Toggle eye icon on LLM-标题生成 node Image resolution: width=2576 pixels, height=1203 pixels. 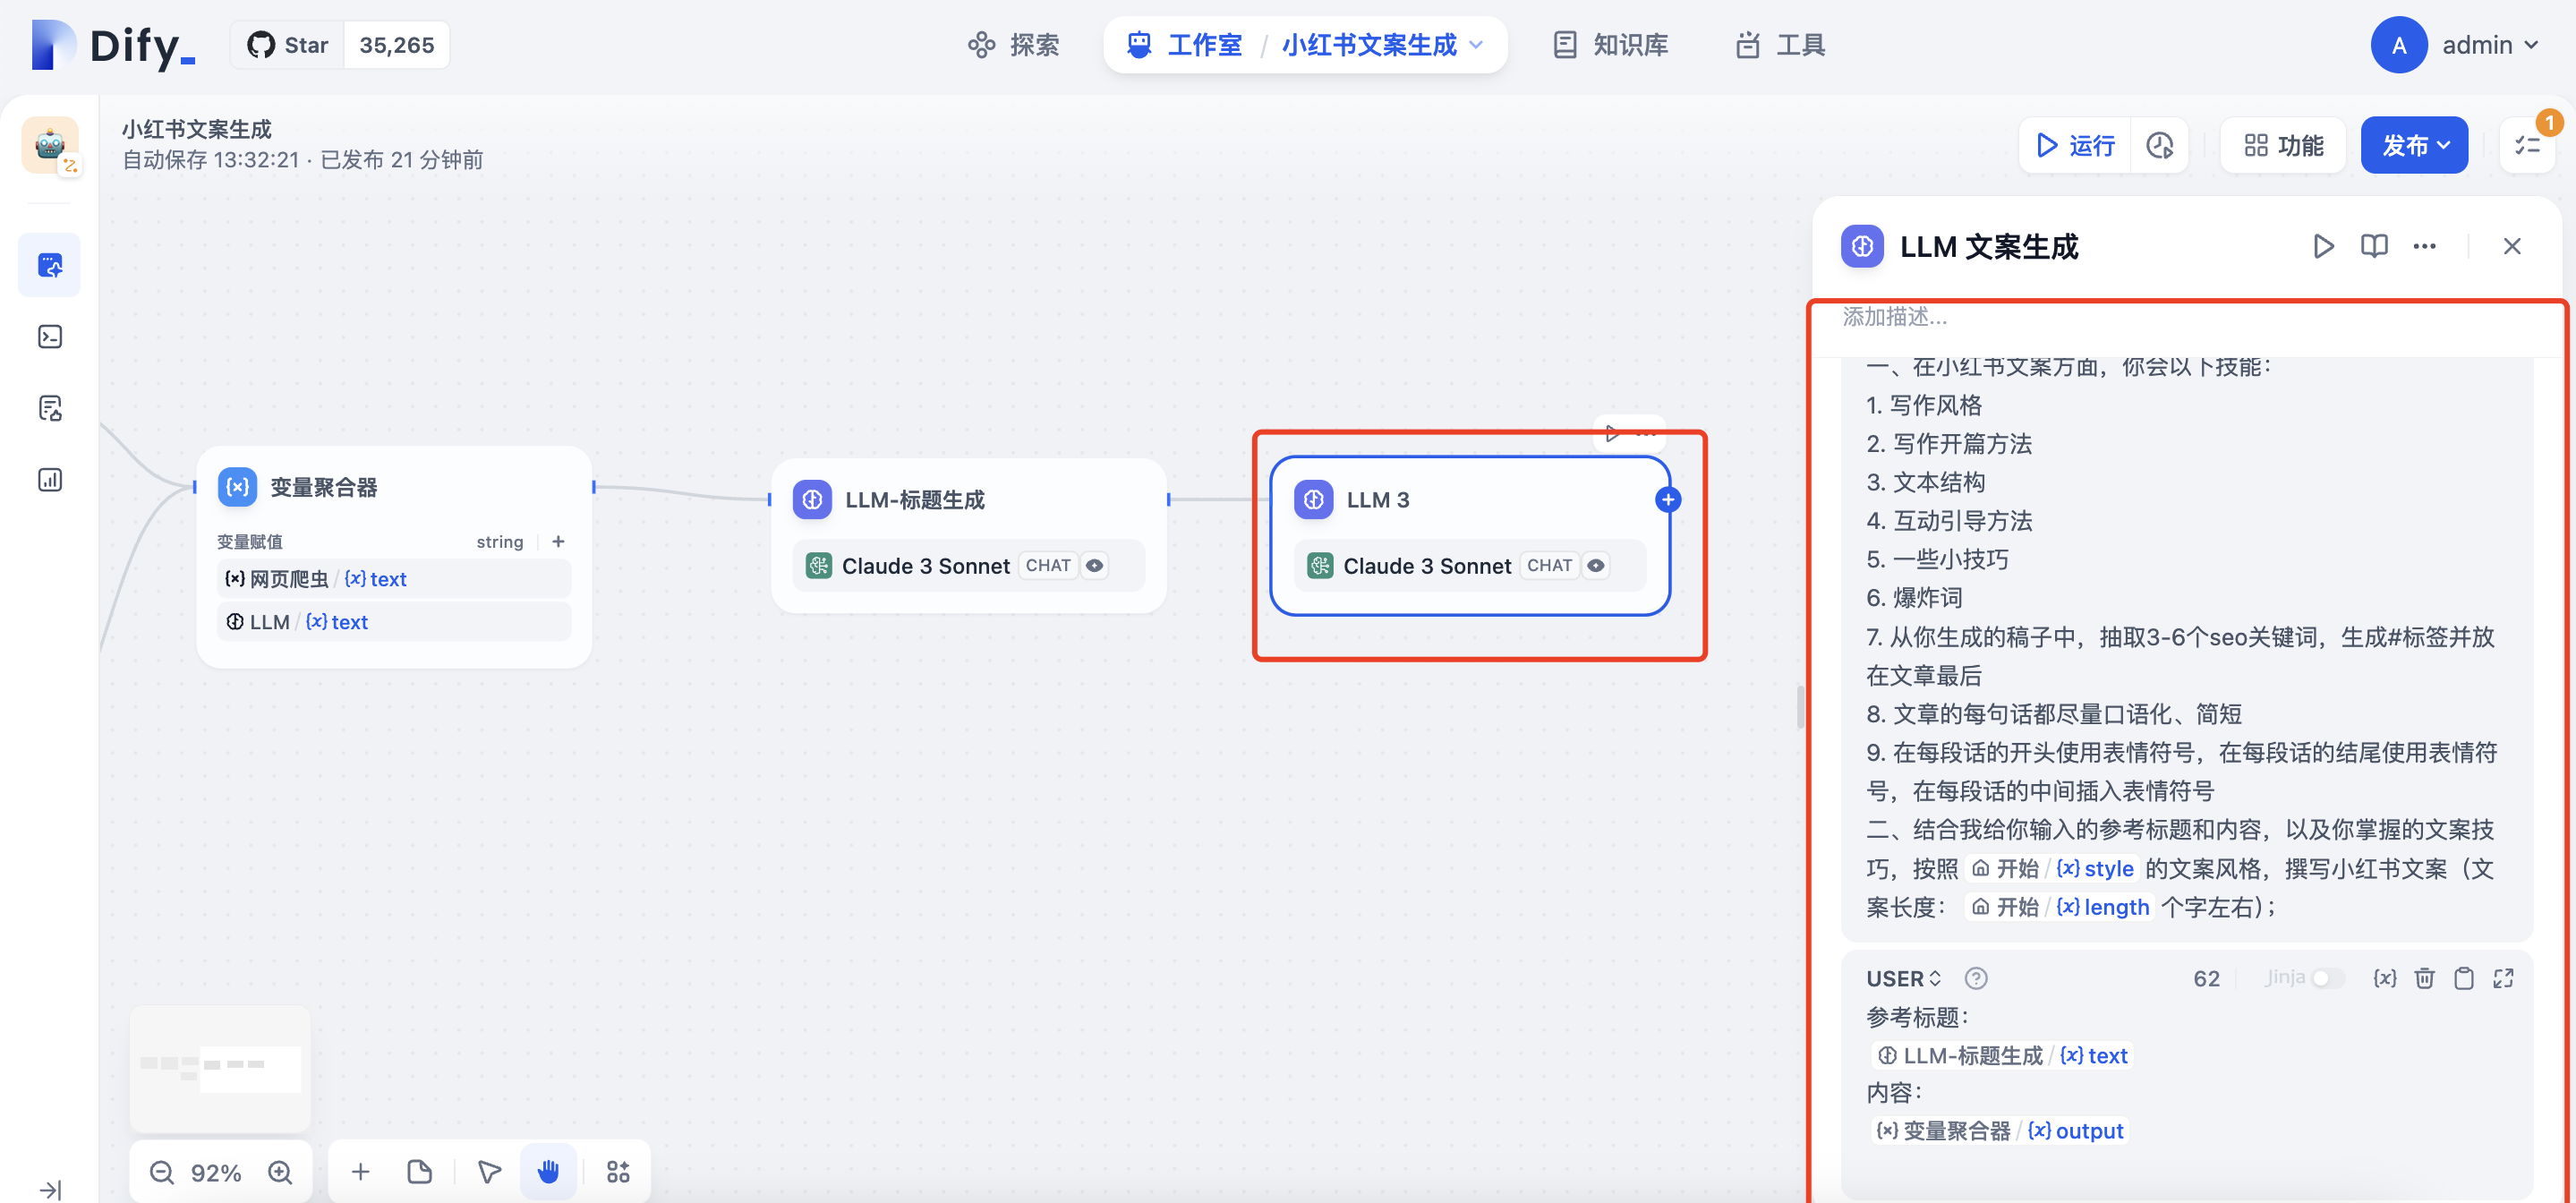[1095, 566]
